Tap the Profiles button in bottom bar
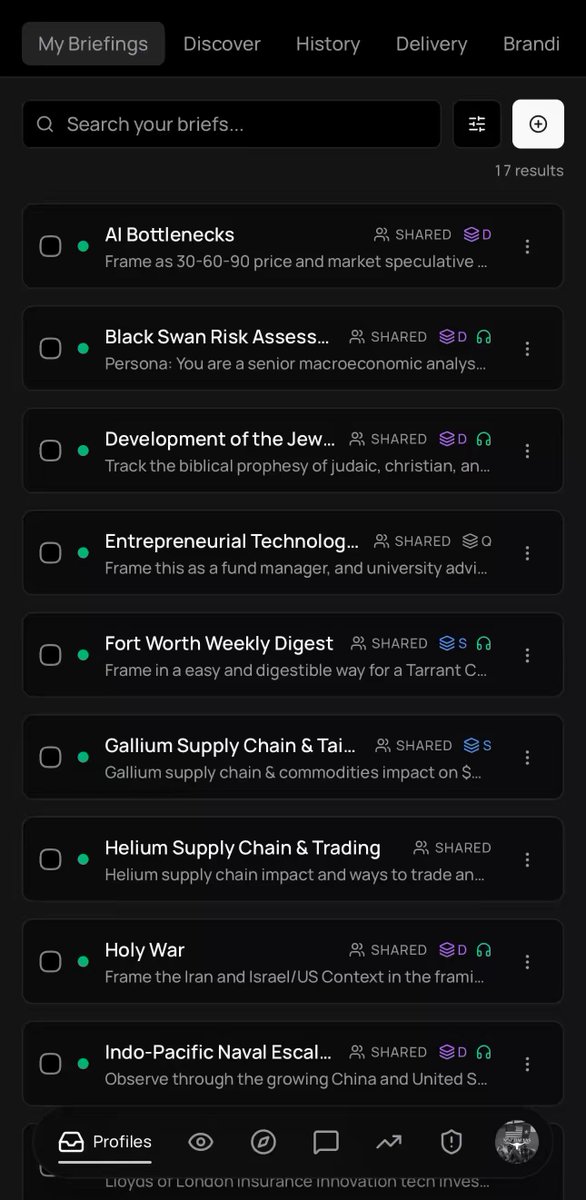The width and height of the screenshot is (586, 1200). [105, 1142]
